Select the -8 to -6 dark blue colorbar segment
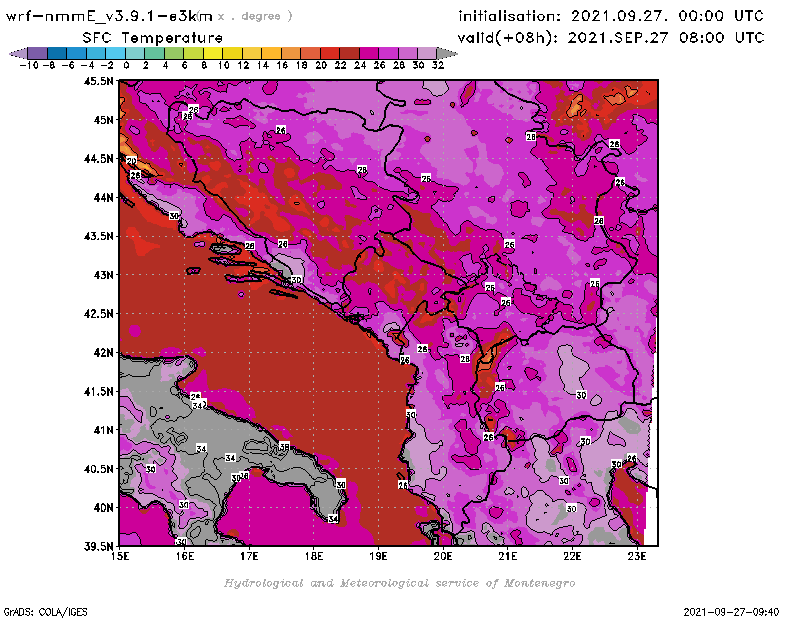 tap(57, 53)
